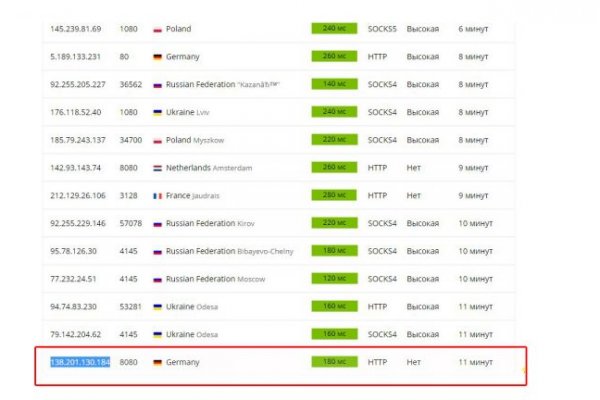This screenshot has height=400, width=600.
Task: Click IP address 77.232.24.51
Action: pyautogui.click(x=72, y=280)
